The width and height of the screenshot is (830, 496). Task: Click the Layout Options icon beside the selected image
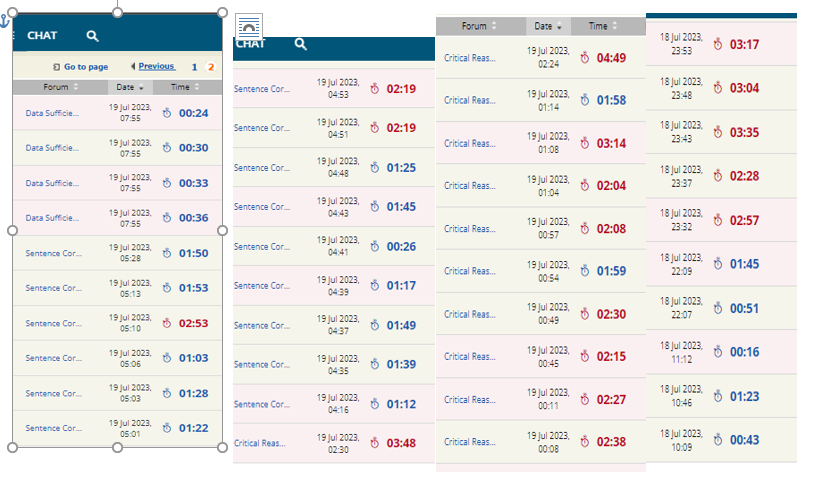(250, 27)
